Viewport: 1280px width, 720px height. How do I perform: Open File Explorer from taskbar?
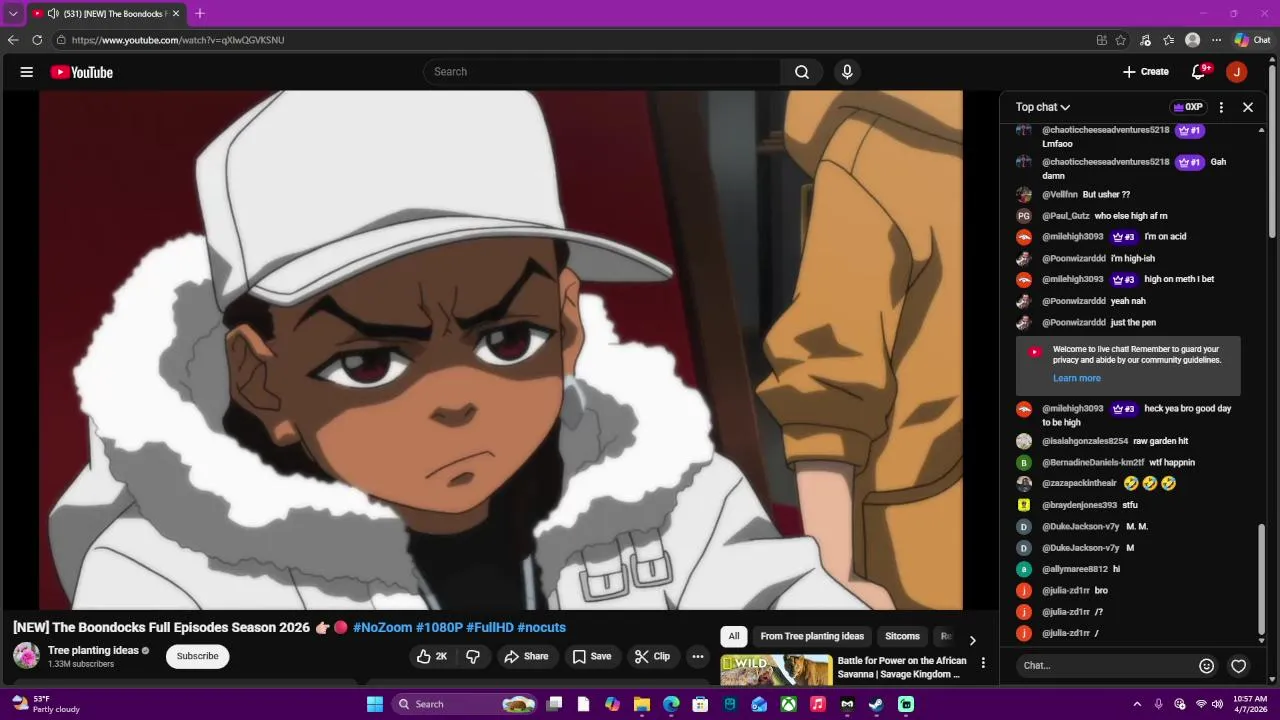[642, 704]
